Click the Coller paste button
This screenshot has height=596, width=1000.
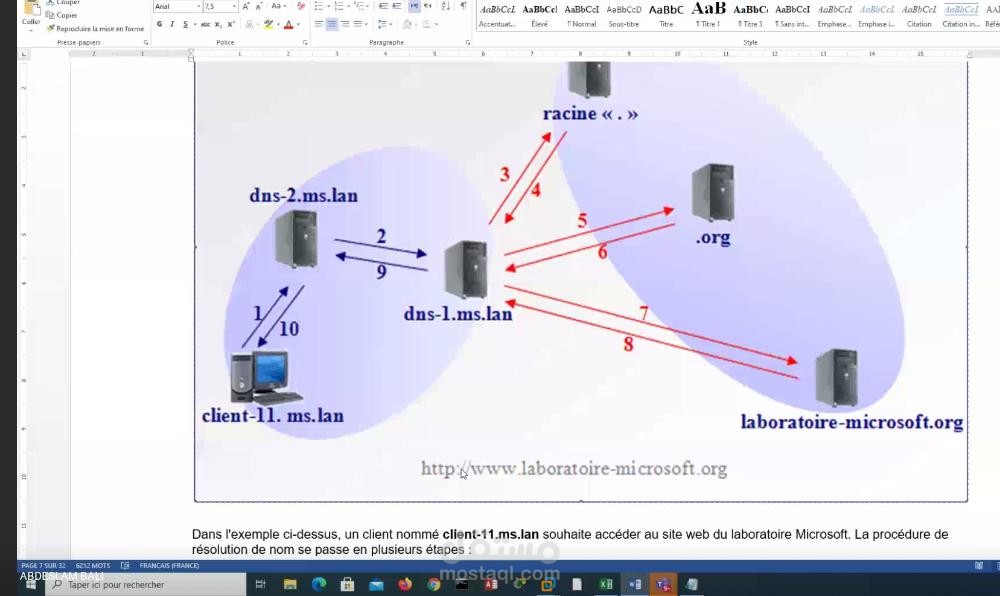pyautogui.click(x=31, y=14)
